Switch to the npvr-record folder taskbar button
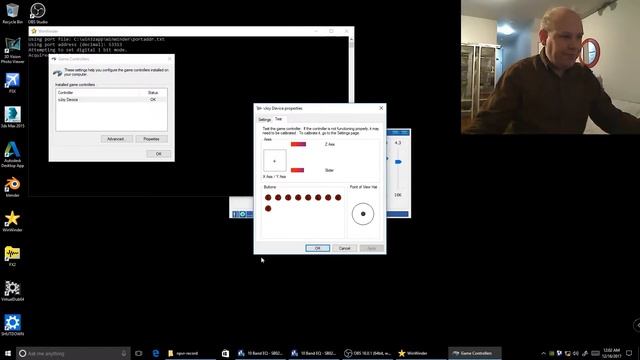The image size is (640, 360). [191, 353]
